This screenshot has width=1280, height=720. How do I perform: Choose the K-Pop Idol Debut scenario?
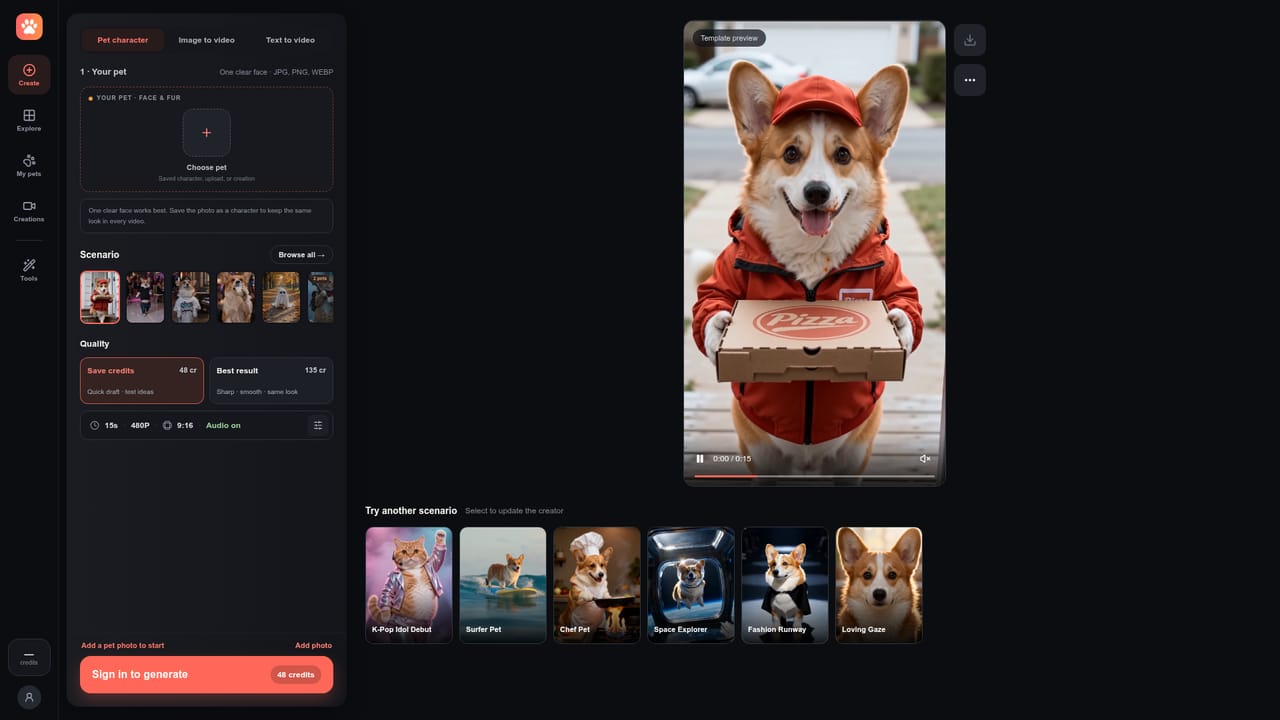pyautogui.click(x=409, y=585)
